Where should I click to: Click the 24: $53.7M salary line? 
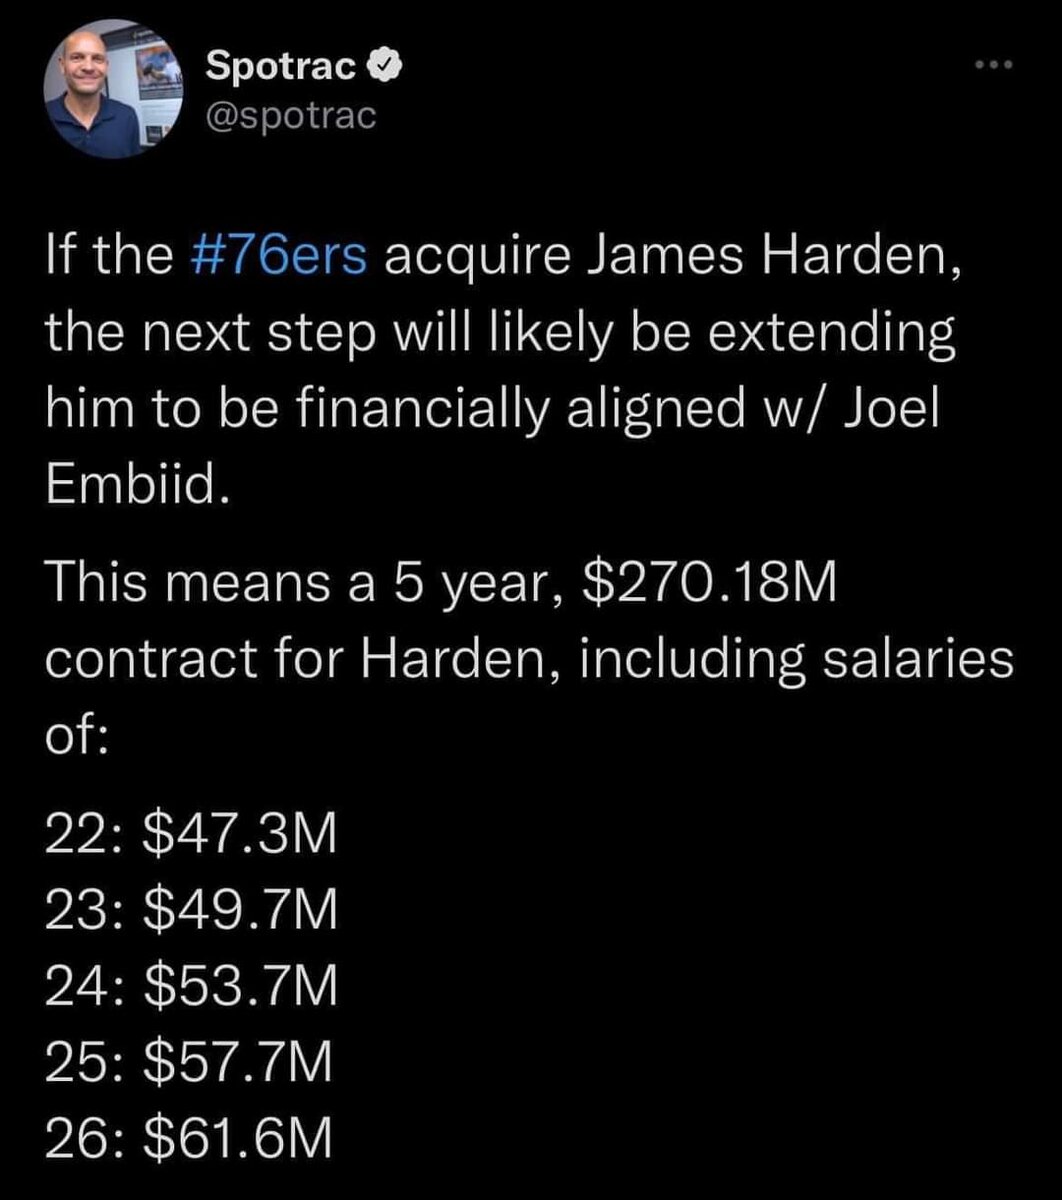tap(190, 986)
